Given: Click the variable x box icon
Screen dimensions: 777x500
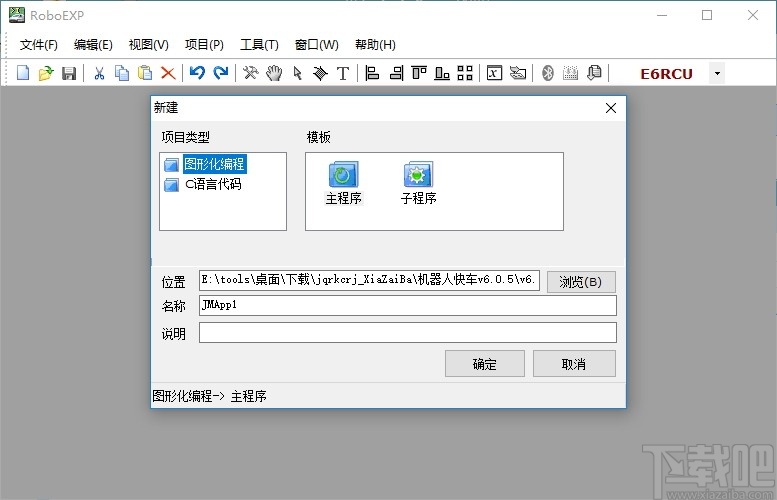Looking at the screenshot, I should point(494,73).
